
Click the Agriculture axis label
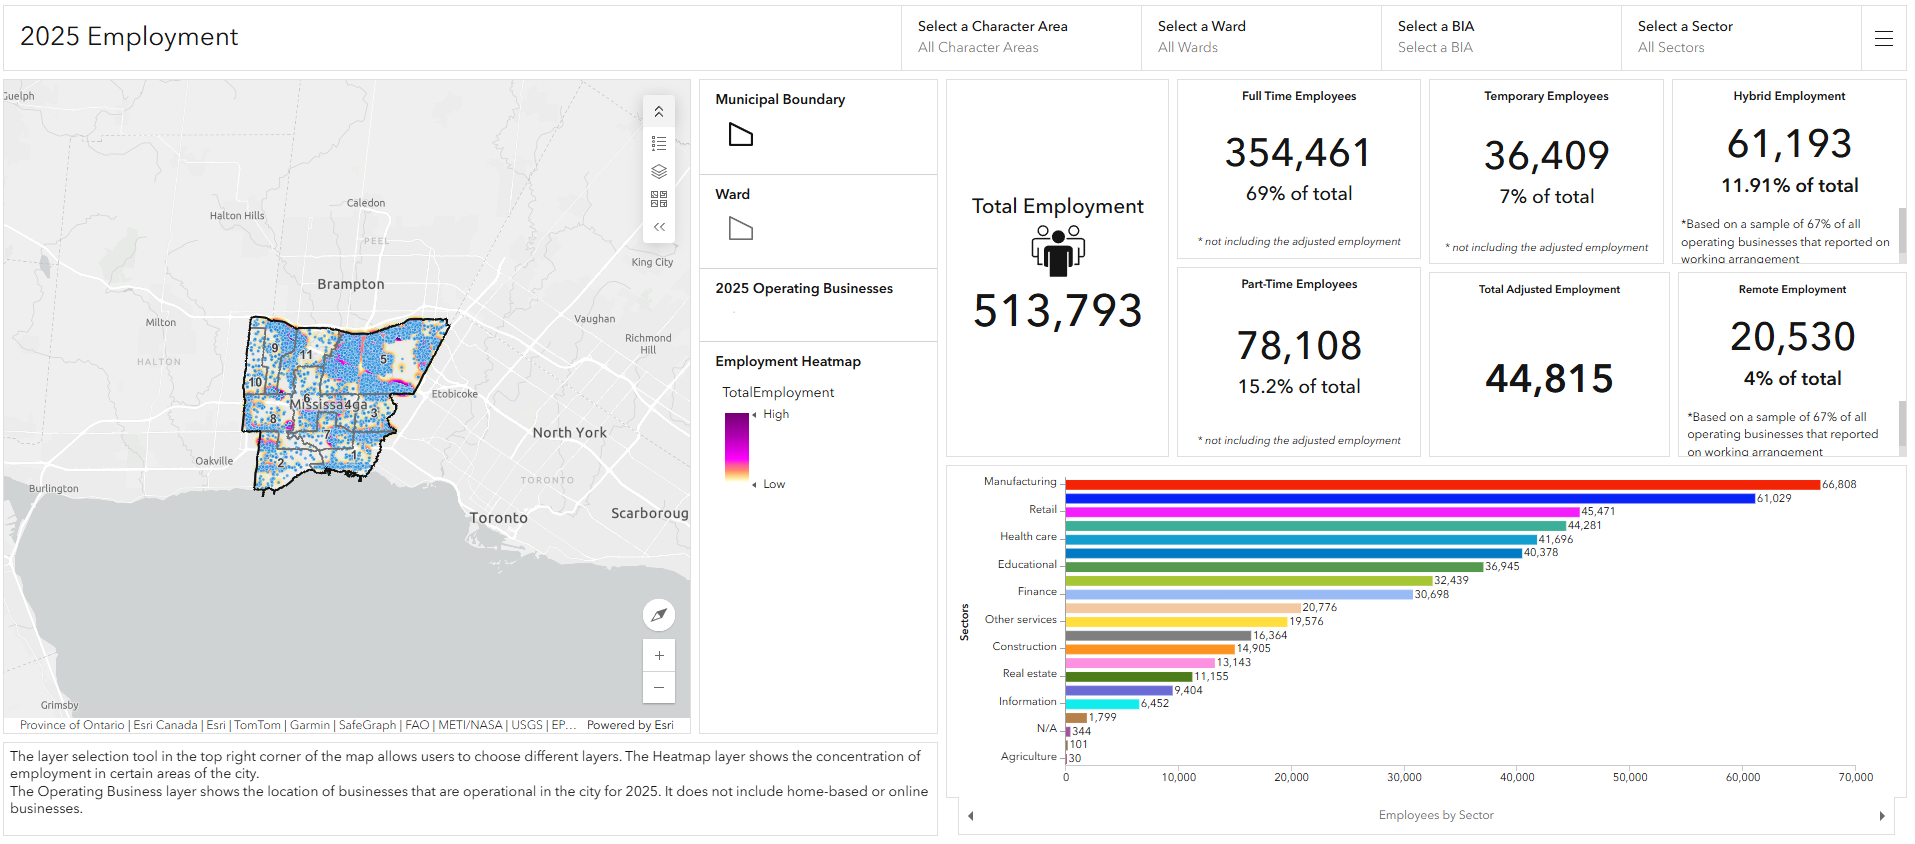[x=1029, y=757]
